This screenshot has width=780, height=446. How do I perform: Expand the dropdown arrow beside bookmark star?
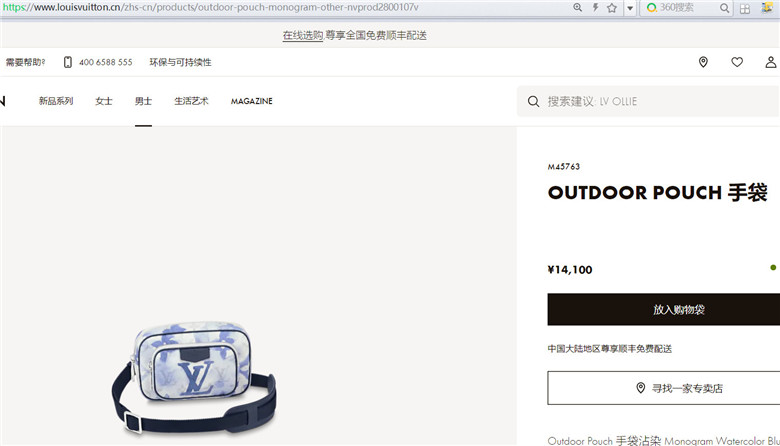point(630,8)
